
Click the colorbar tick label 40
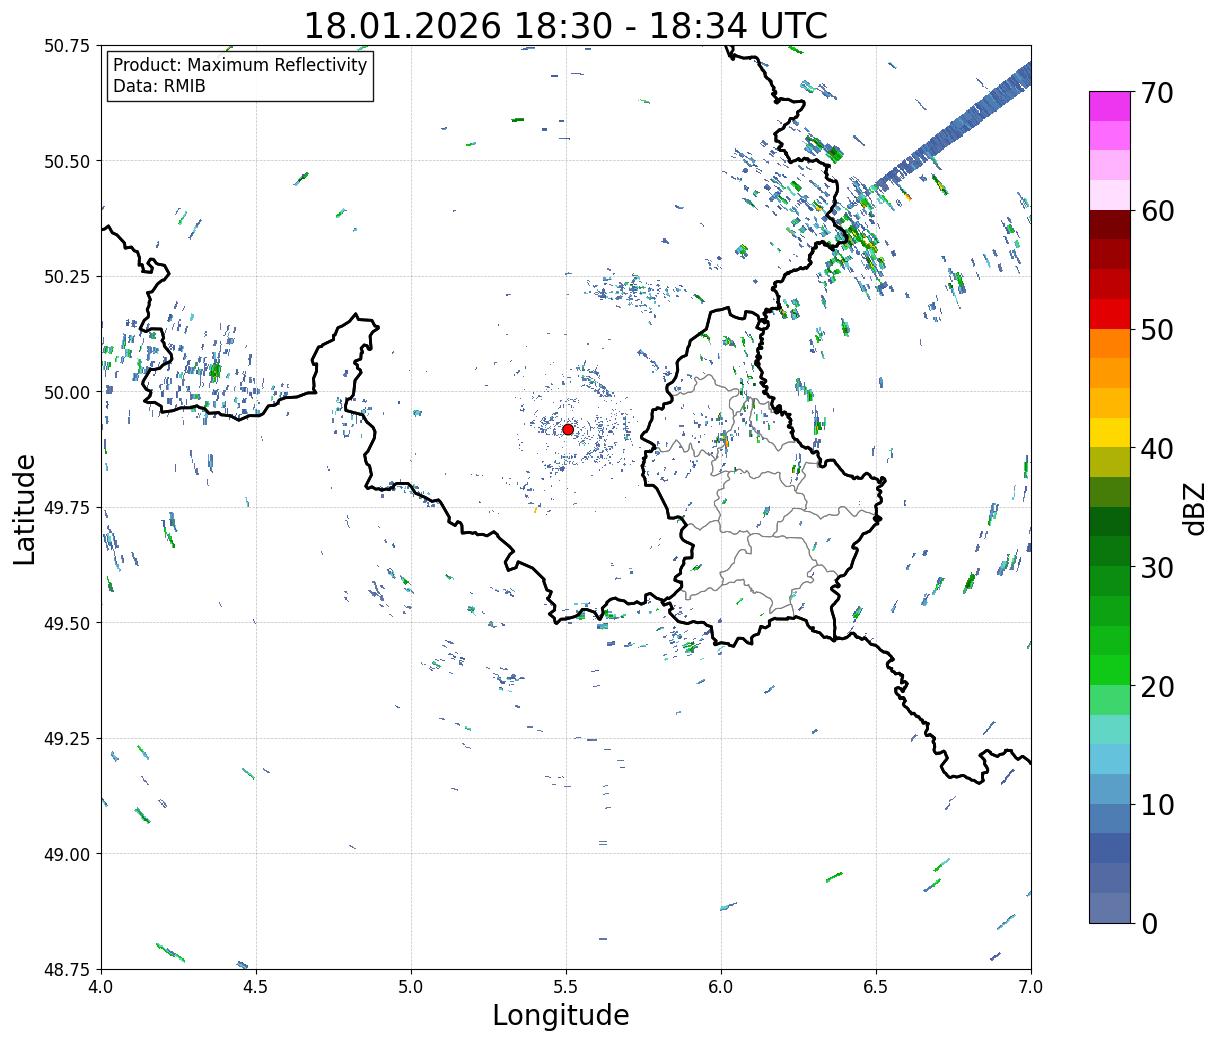click(x=1157, y=449)
